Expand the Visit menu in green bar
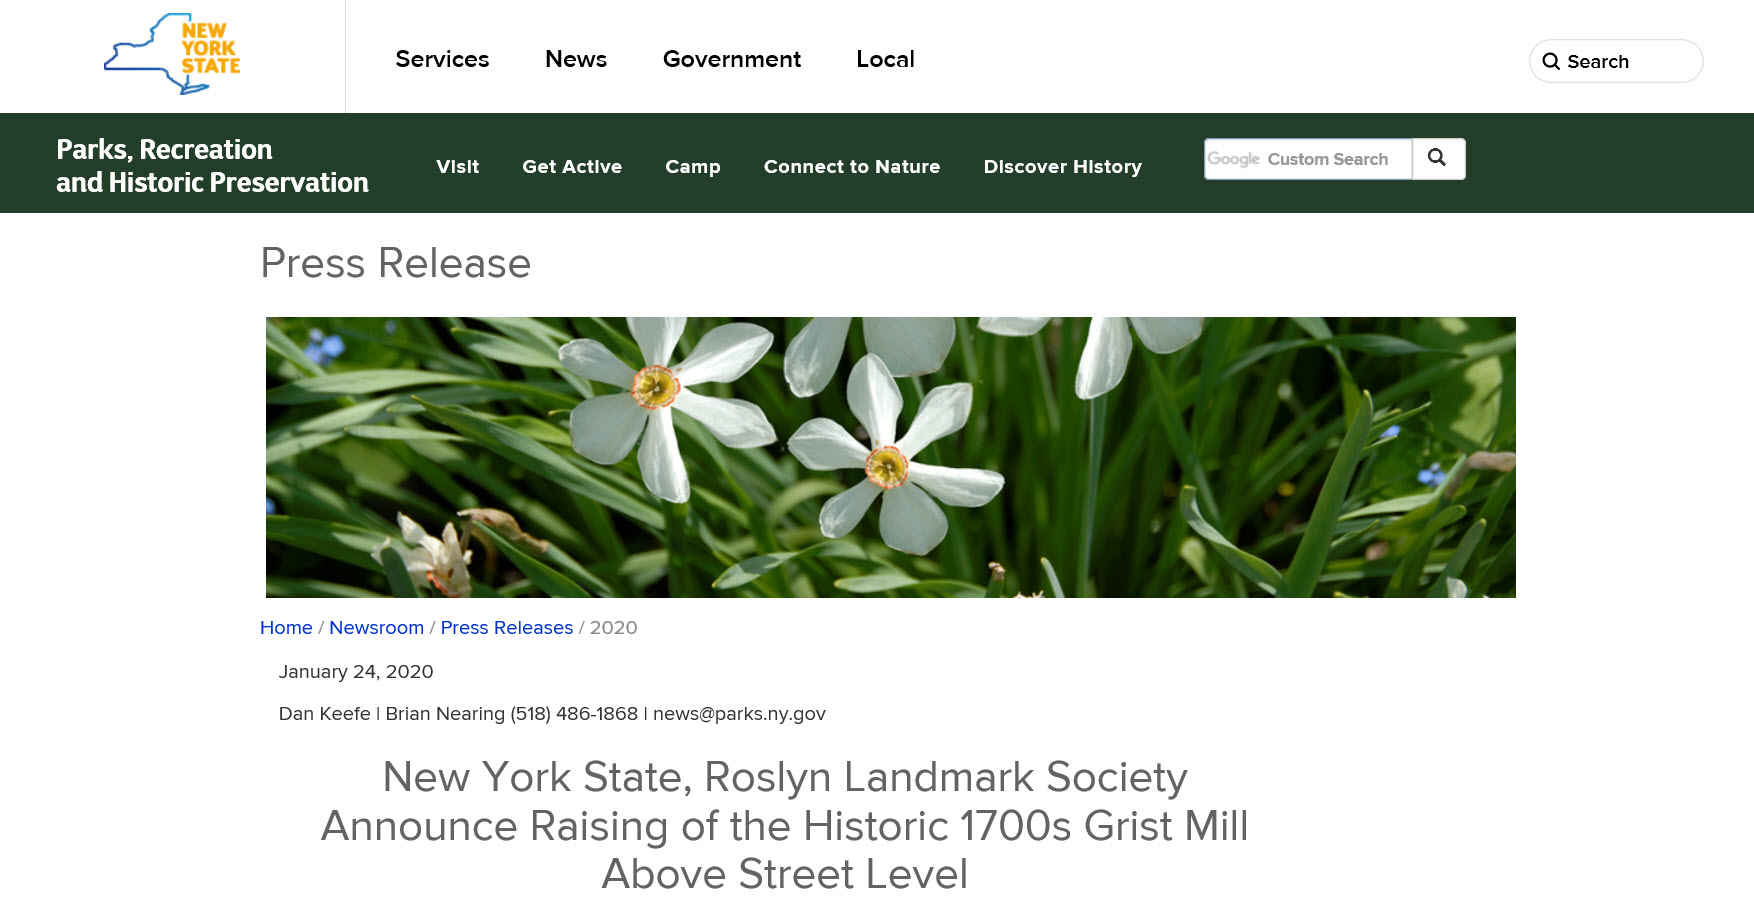 [x=457, y=167]
